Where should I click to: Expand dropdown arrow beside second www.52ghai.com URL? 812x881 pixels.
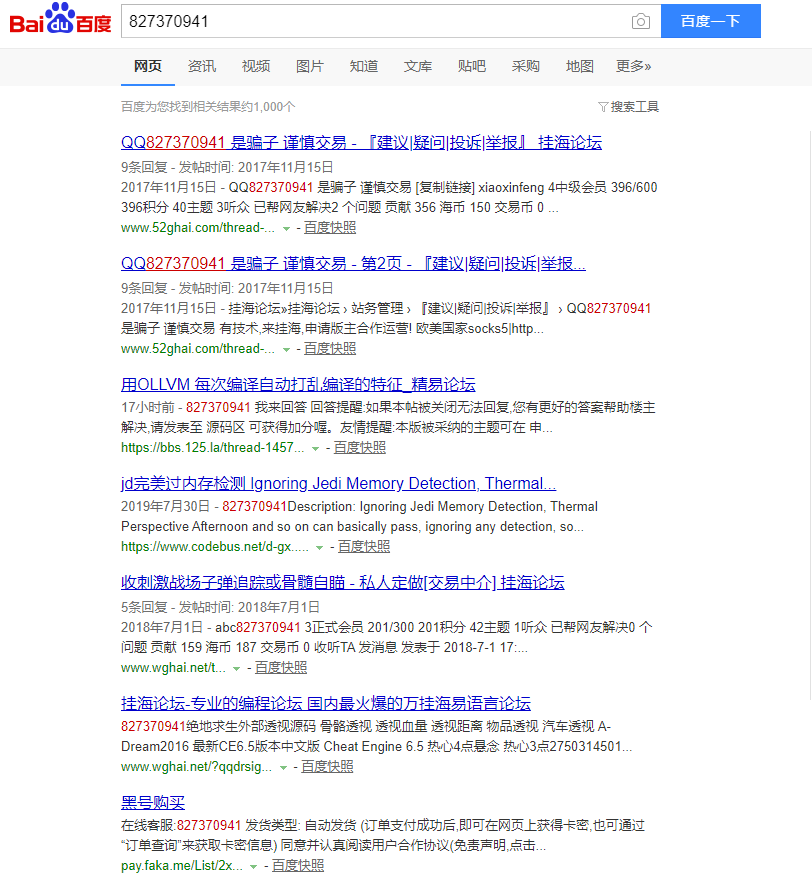(286, 349)
